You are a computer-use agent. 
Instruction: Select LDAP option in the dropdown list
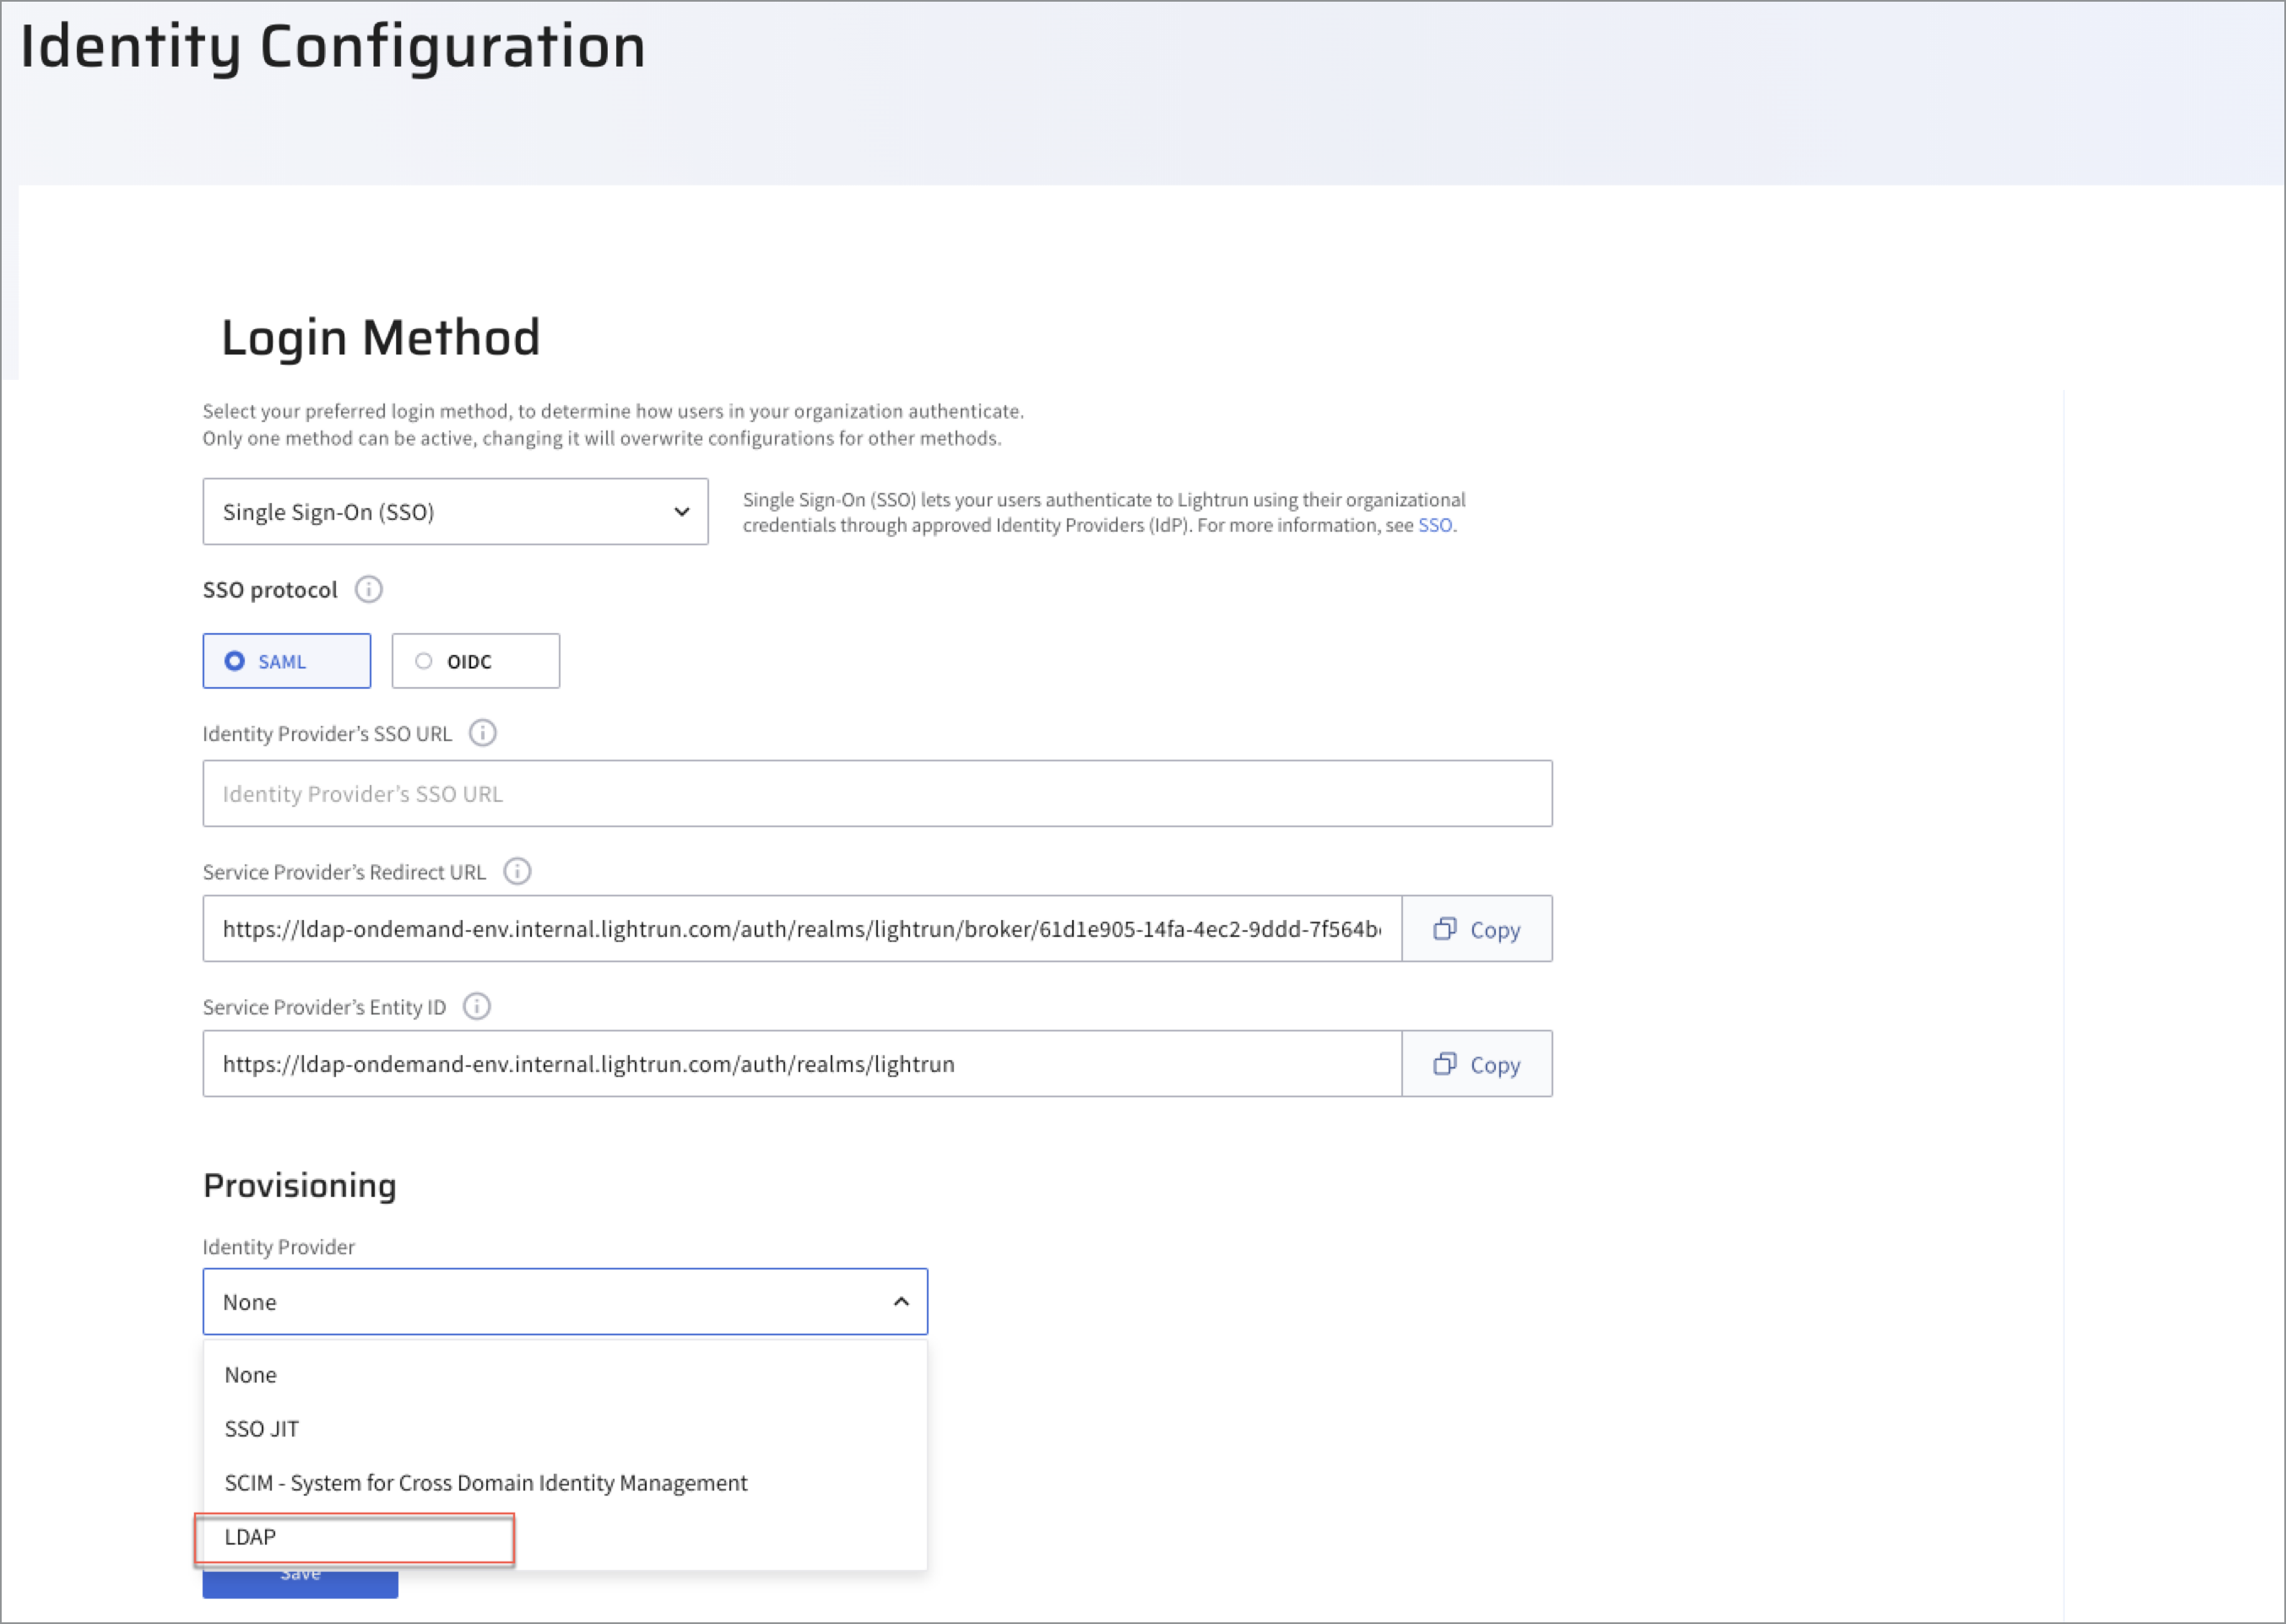pyautogui.click(x=251, y=1537)
